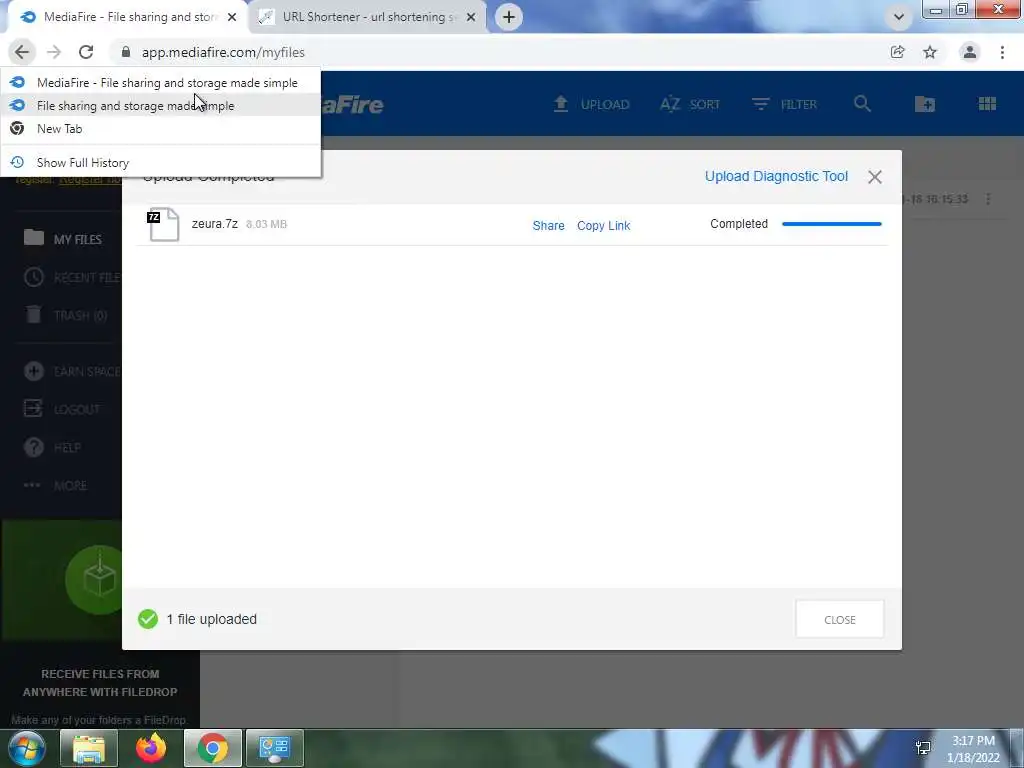The height and width of the screenshot is (768, 1024).
Task: Click Share for zeura.7z
Action: 549,225
